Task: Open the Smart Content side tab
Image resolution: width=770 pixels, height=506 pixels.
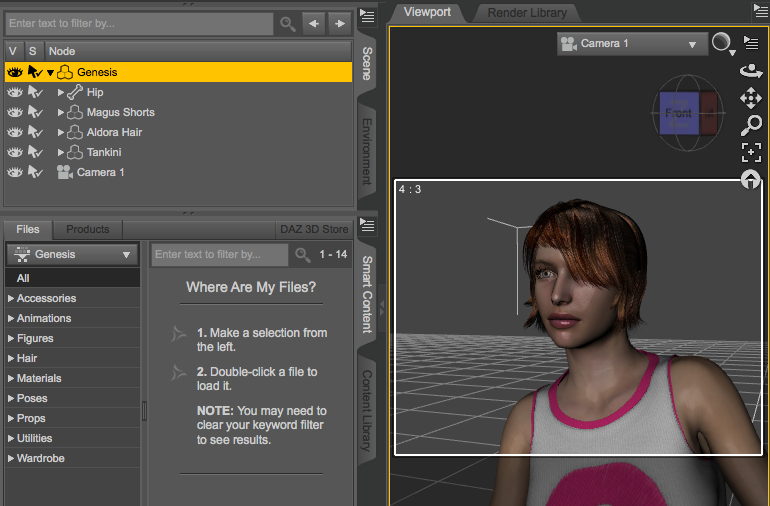Action: click(x=367, y=294)
